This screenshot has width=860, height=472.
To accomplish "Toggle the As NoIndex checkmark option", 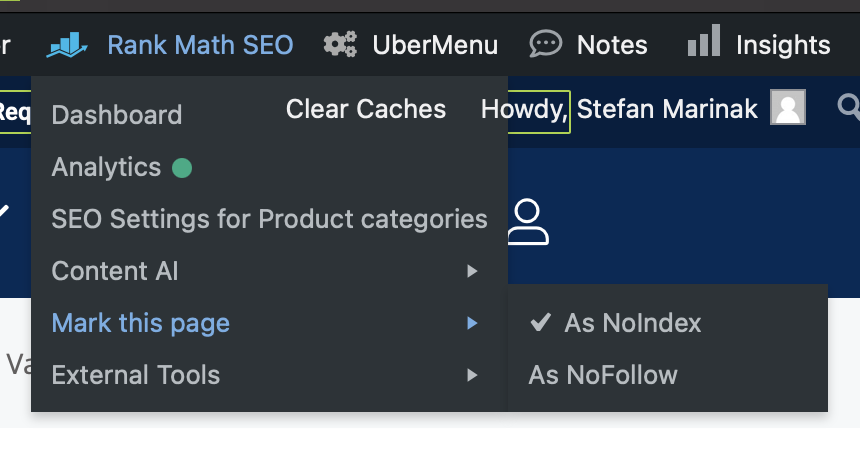I will pos(616,323).
